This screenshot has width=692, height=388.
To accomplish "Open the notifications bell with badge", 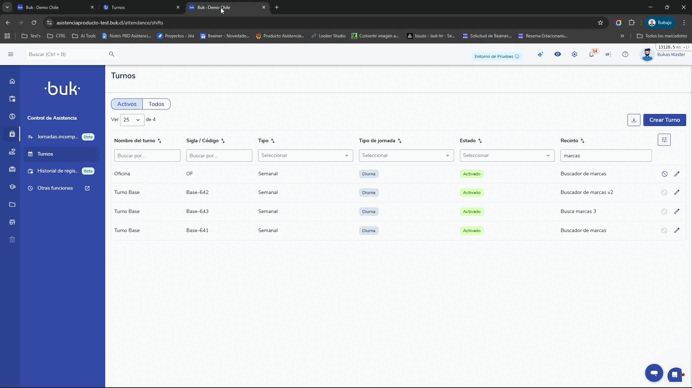I will click(592, 54).
